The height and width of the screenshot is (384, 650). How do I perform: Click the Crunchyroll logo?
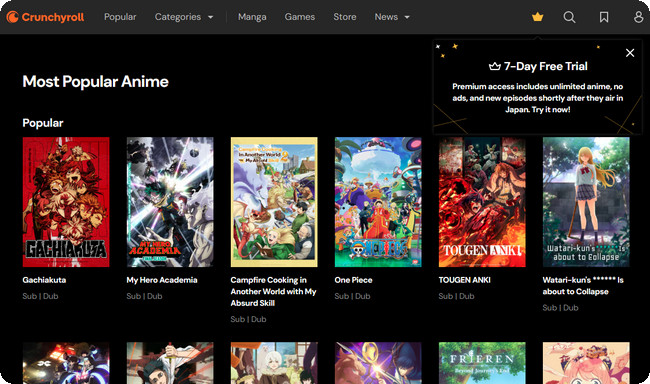[45, 17]
